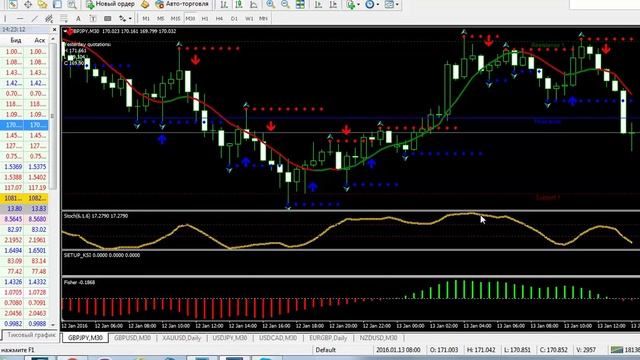Switch to candlestick chart display
Image resolution: width=640 pixels, height=360 pixels.
tap(239, 4)
